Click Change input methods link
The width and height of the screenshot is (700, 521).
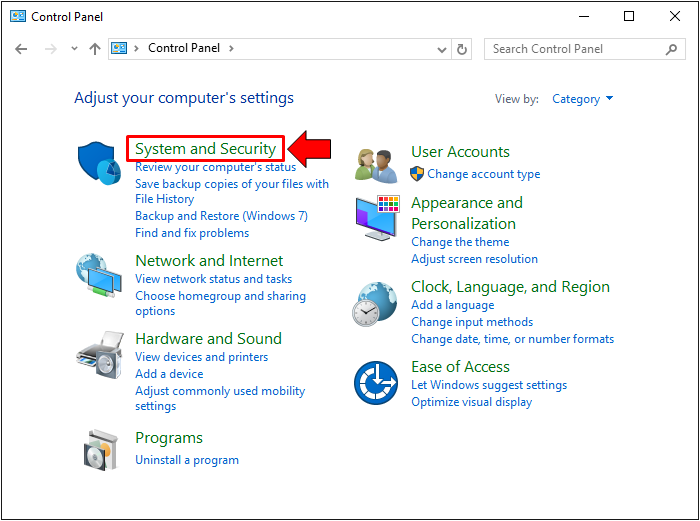point(472,322)
